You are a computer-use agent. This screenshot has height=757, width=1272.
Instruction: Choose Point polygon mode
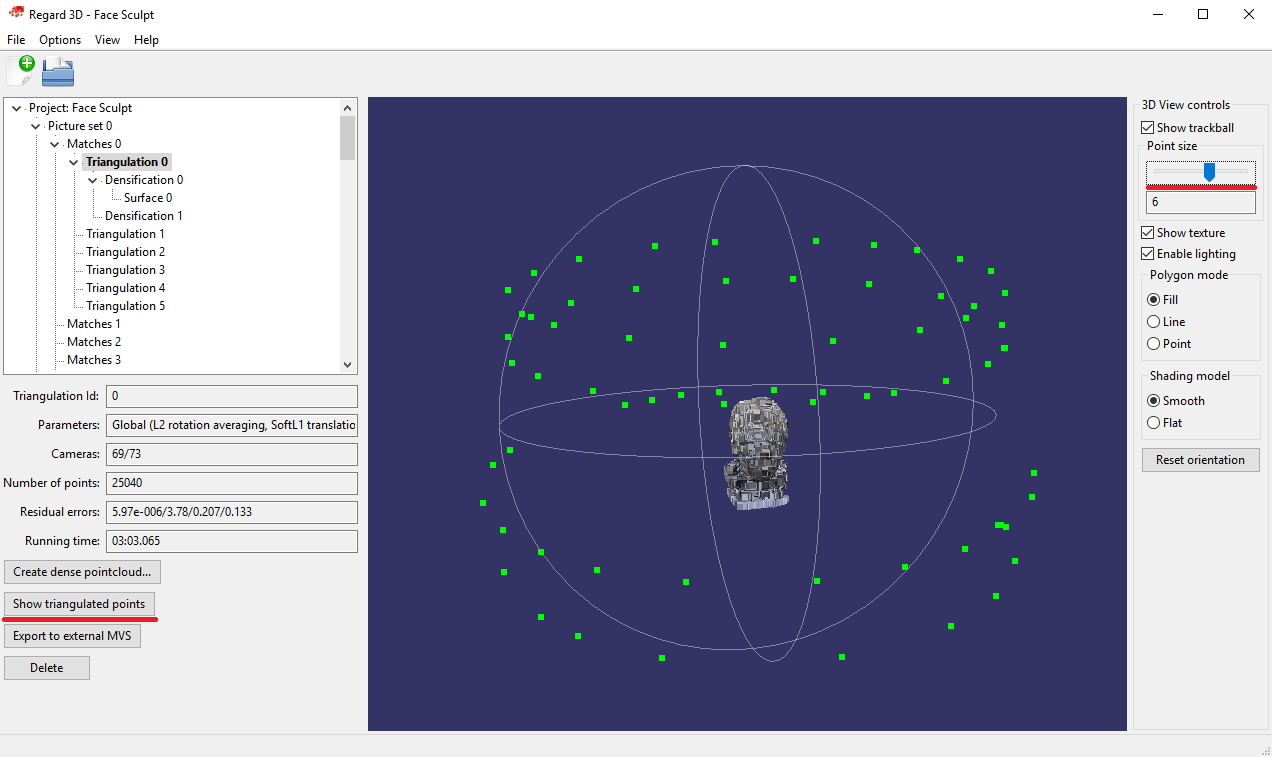[1153, 343]
